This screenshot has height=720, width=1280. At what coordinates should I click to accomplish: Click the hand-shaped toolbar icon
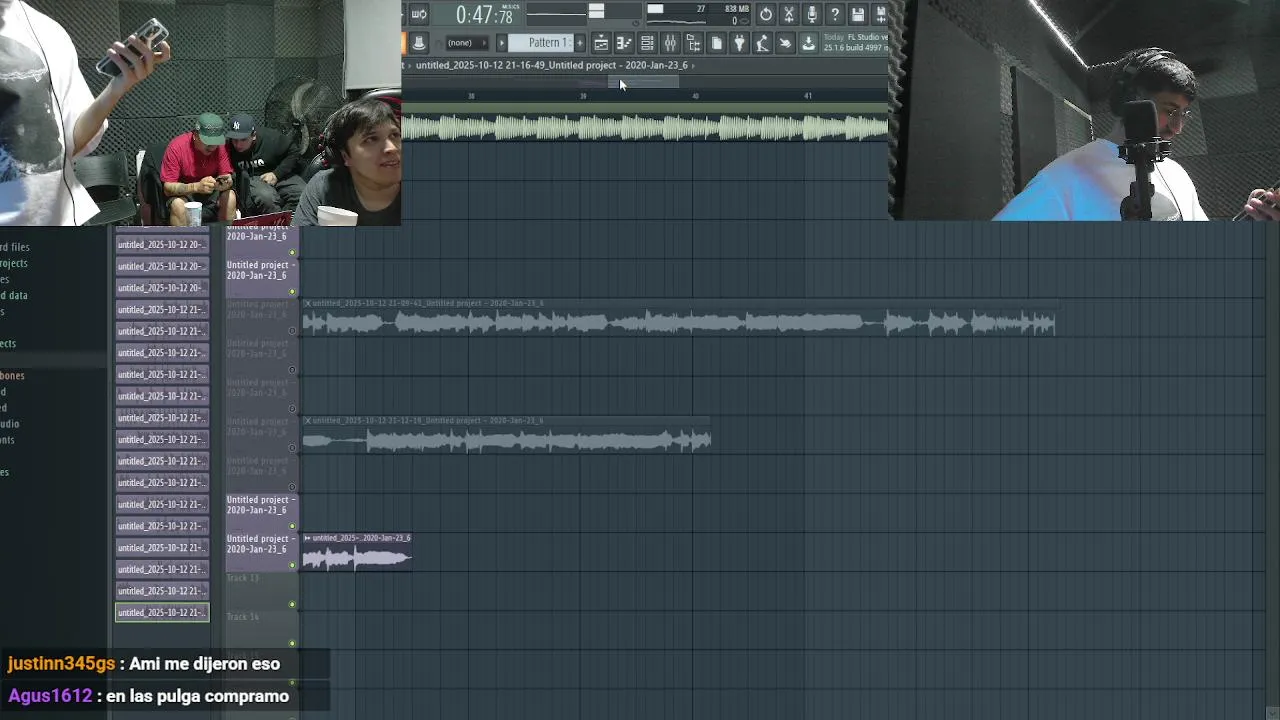(x=785, y=43)
